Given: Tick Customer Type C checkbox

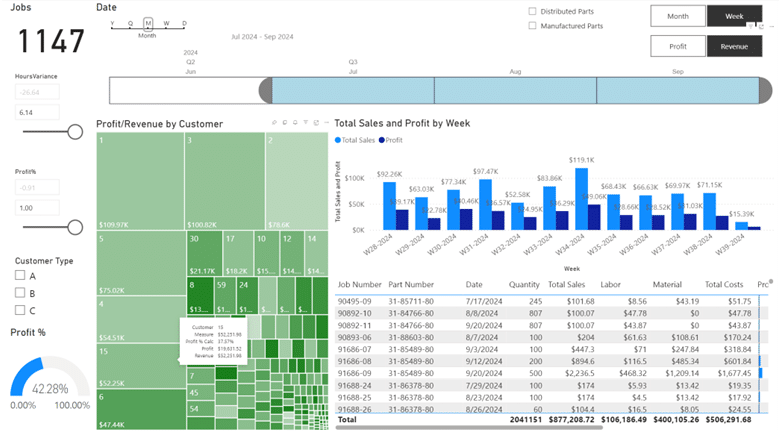Looking at the screenshot, I should click(x=20, y=310).
